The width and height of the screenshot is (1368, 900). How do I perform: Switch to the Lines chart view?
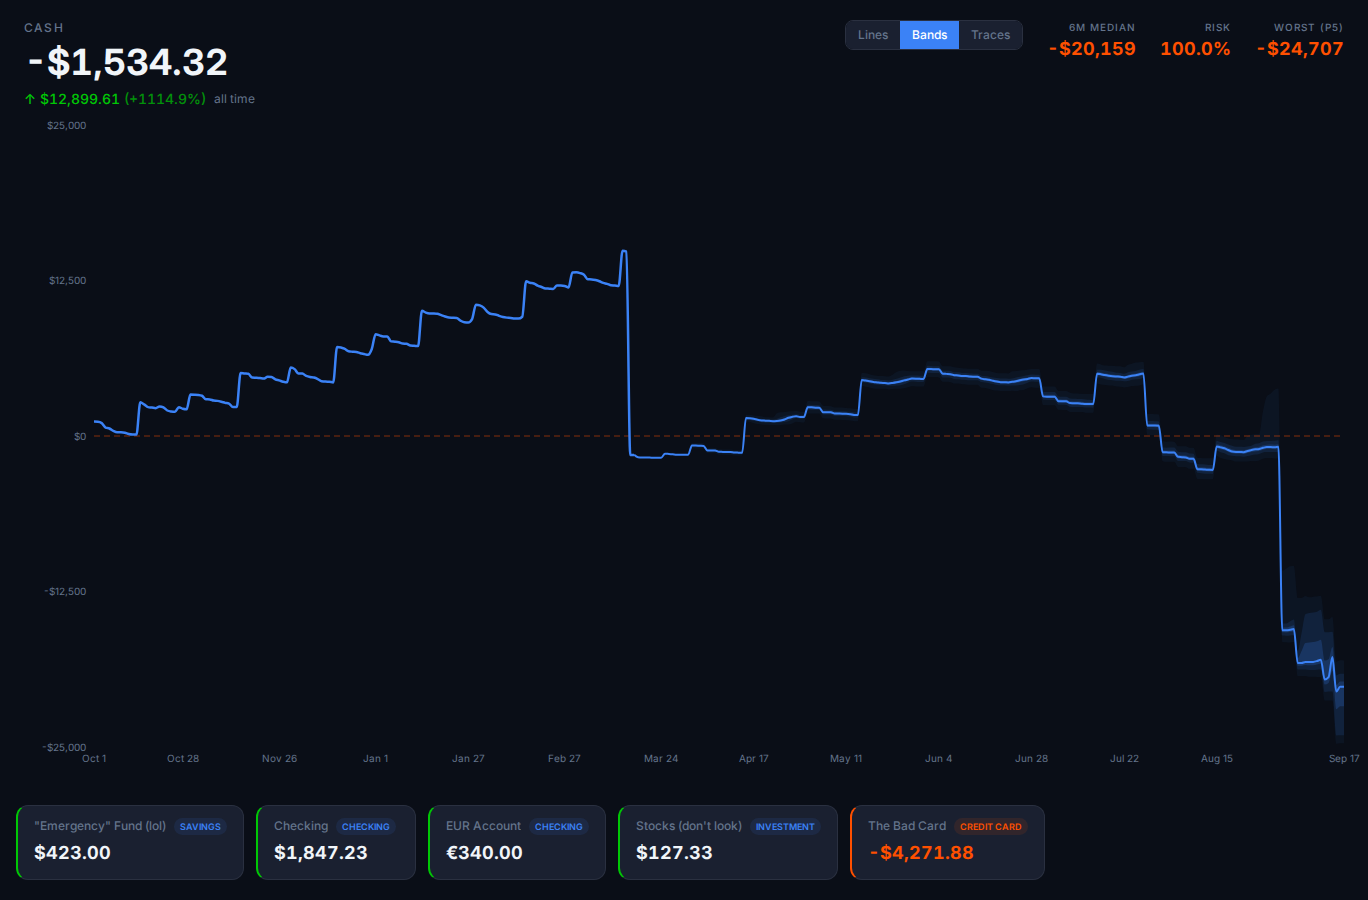tap(872, 35)
